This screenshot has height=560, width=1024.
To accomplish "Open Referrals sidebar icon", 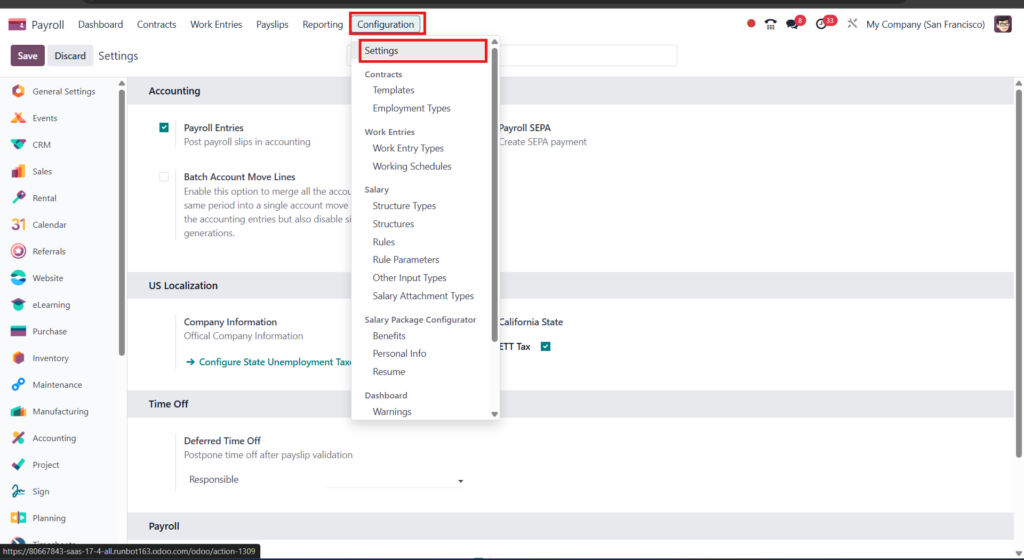I will [x=18, y=251].
